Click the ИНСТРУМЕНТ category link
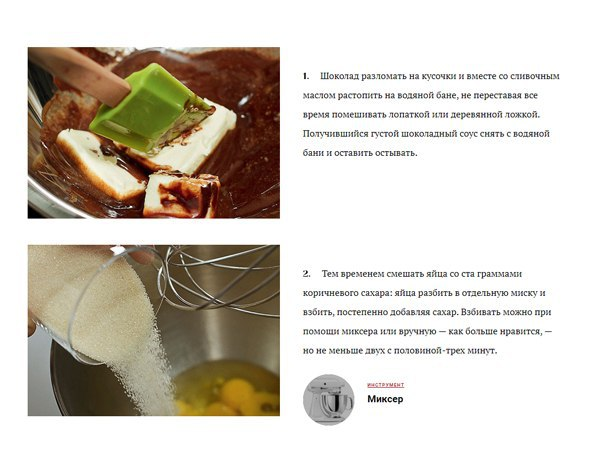 pyautogui.click(x=385, y=385)
